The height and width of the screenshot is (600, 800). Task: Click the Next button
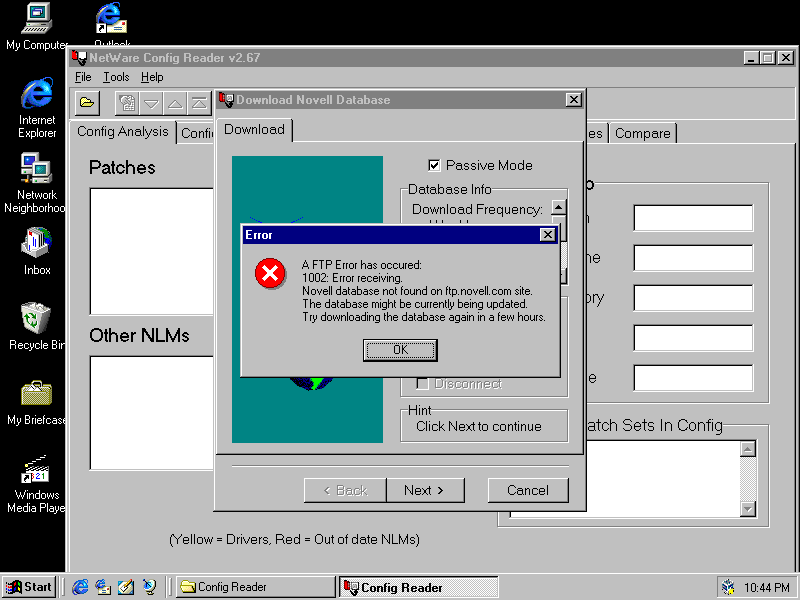(424, 490)
